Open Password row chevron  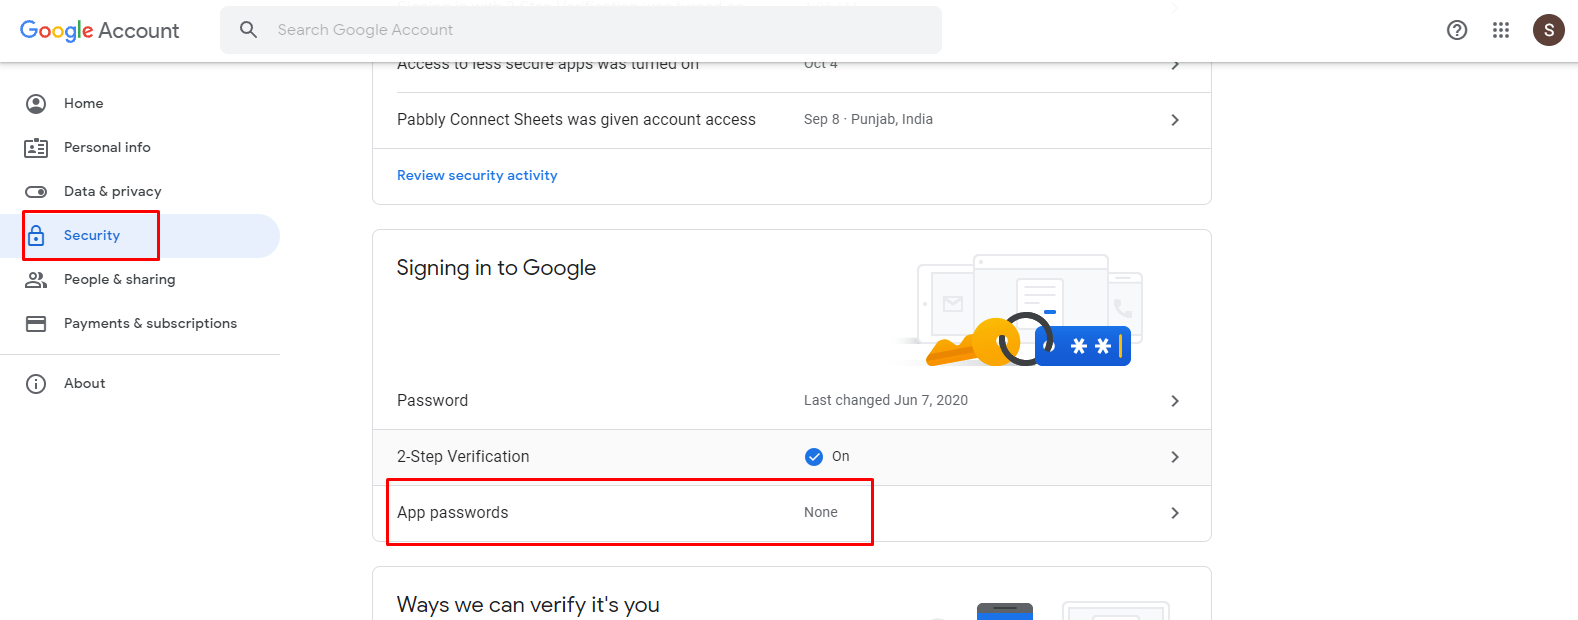point(1175,401)
